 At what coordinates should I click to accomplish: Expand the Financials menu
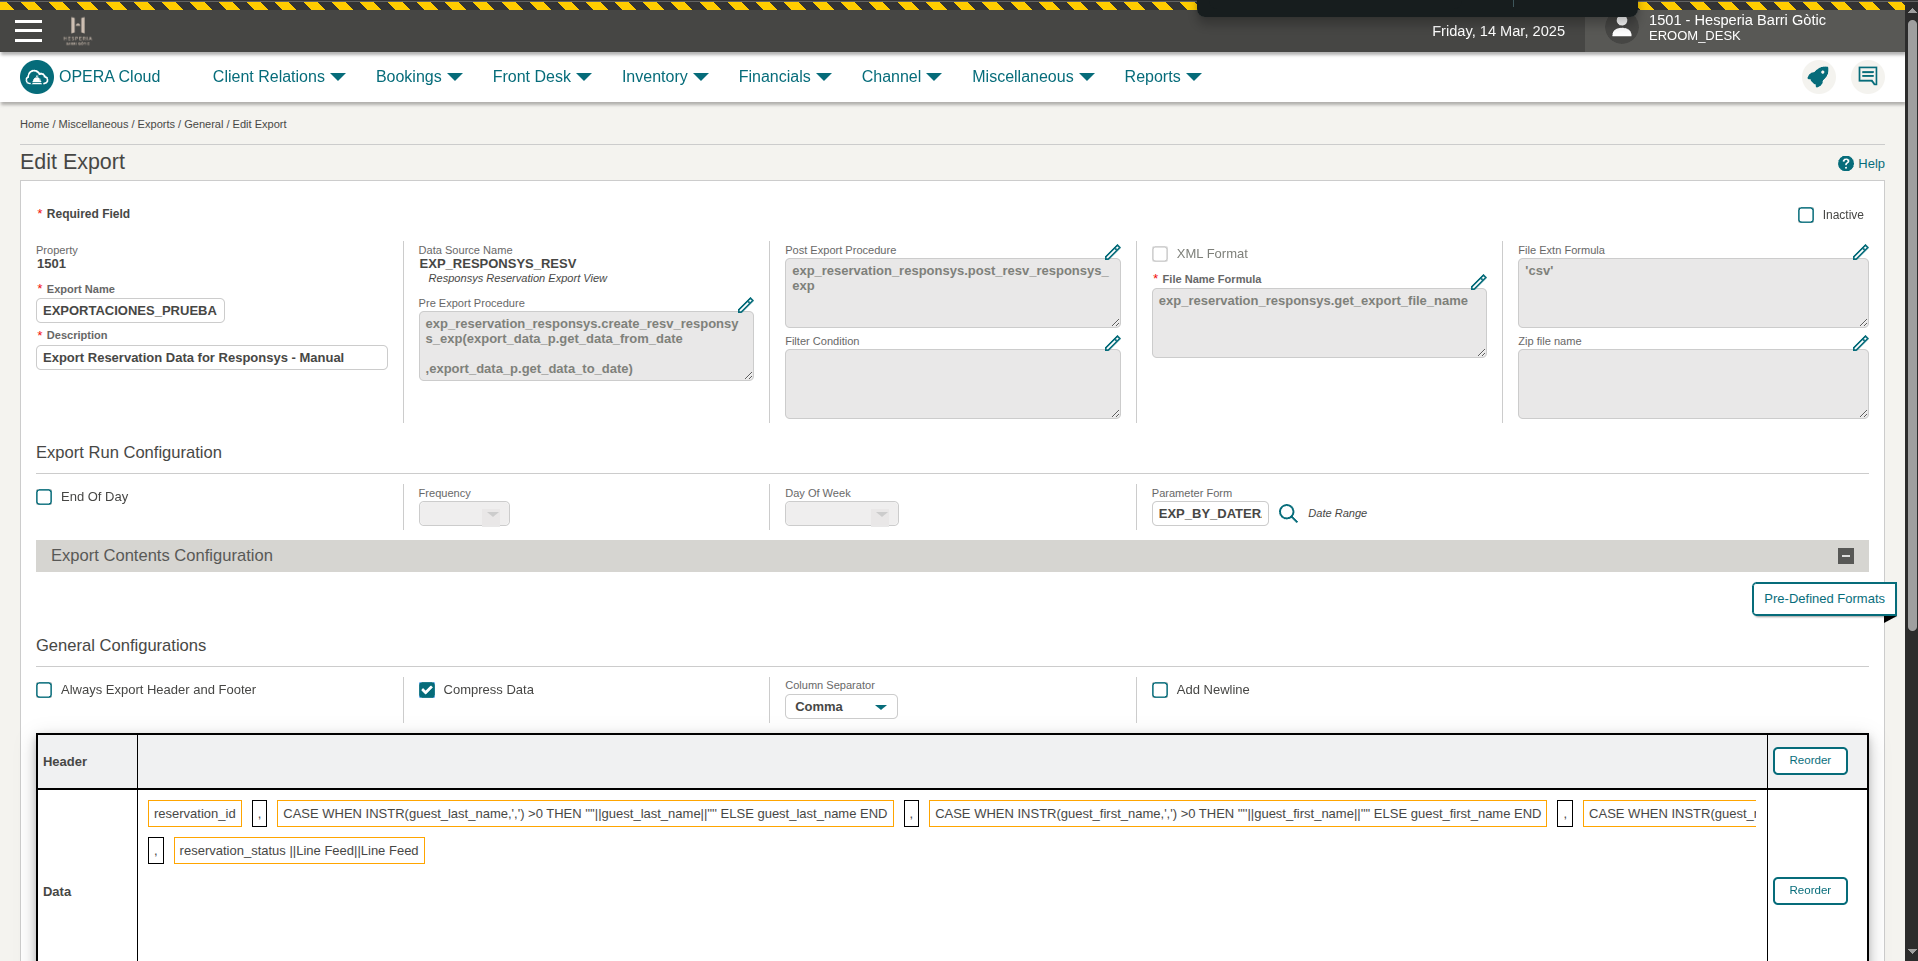point(784,77)
